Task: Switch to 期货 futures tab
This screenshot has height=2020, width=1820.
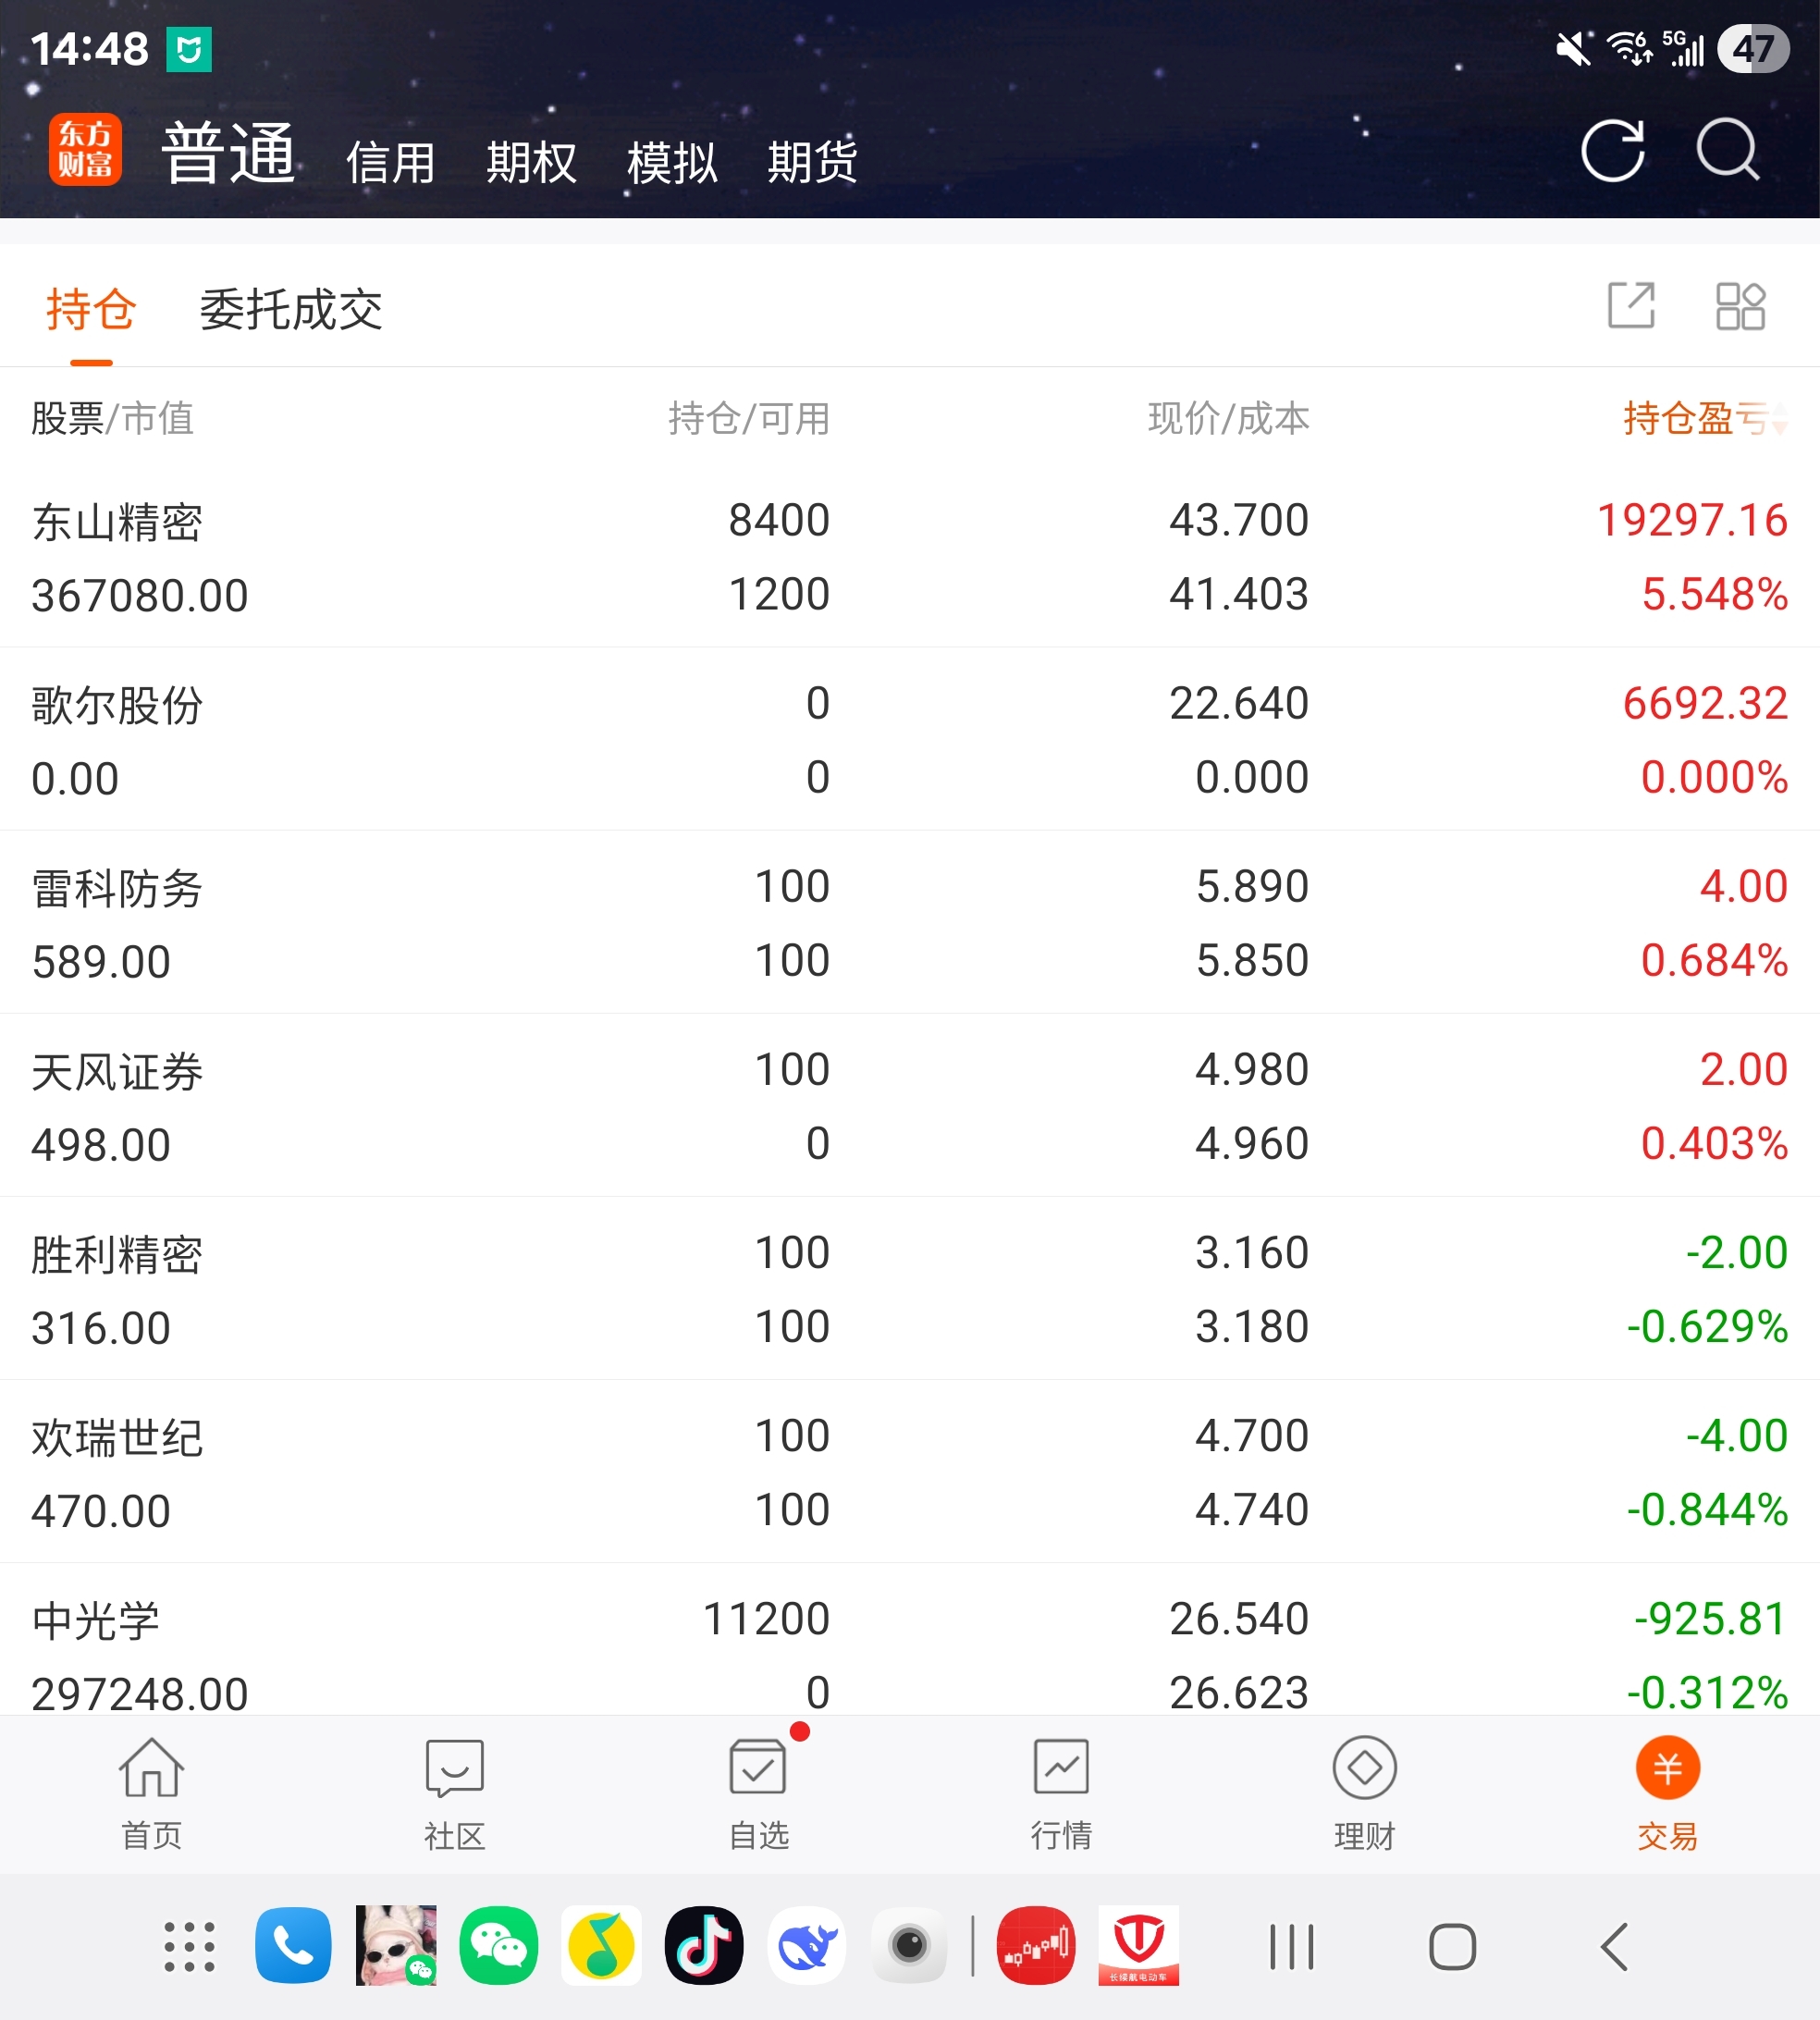Action: (812, 162)
